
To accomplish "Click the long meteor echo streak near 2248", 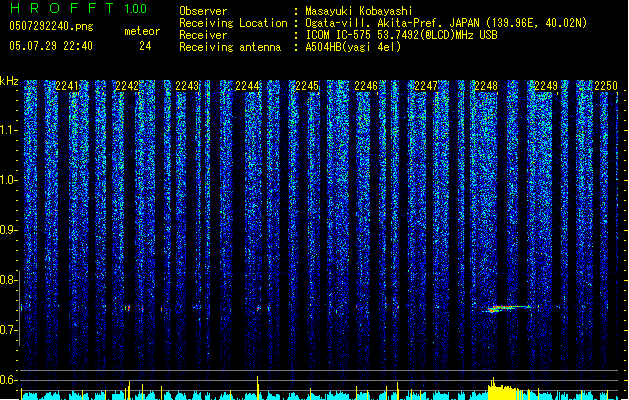I will tap(506, 309).
